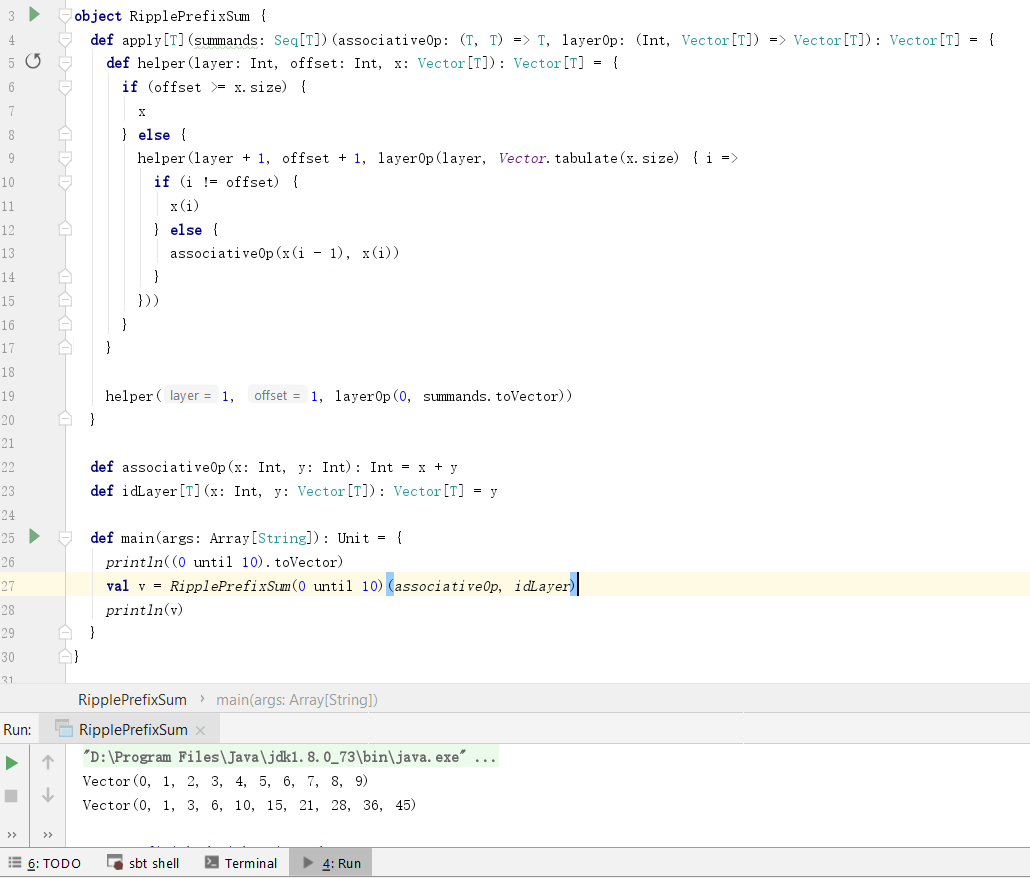Viewport: 1030px width, 878px height.
Task: Click 'summands' parameter name on line 4
Action: [225, 40]
